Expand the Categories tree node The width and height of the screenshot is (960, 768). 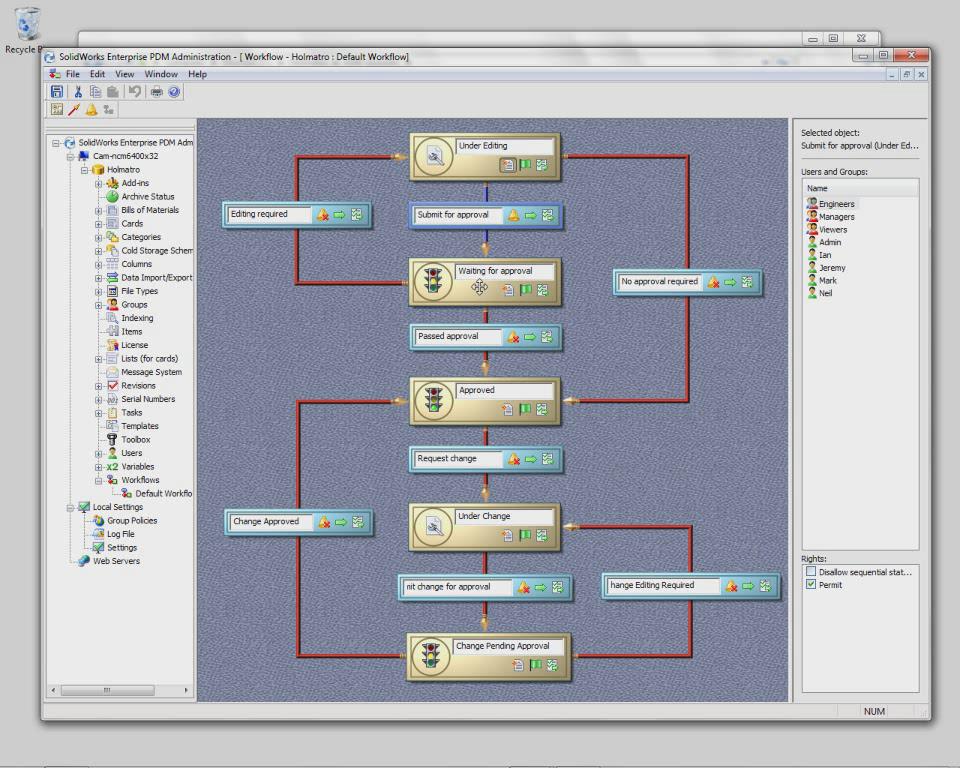(98, 237)
